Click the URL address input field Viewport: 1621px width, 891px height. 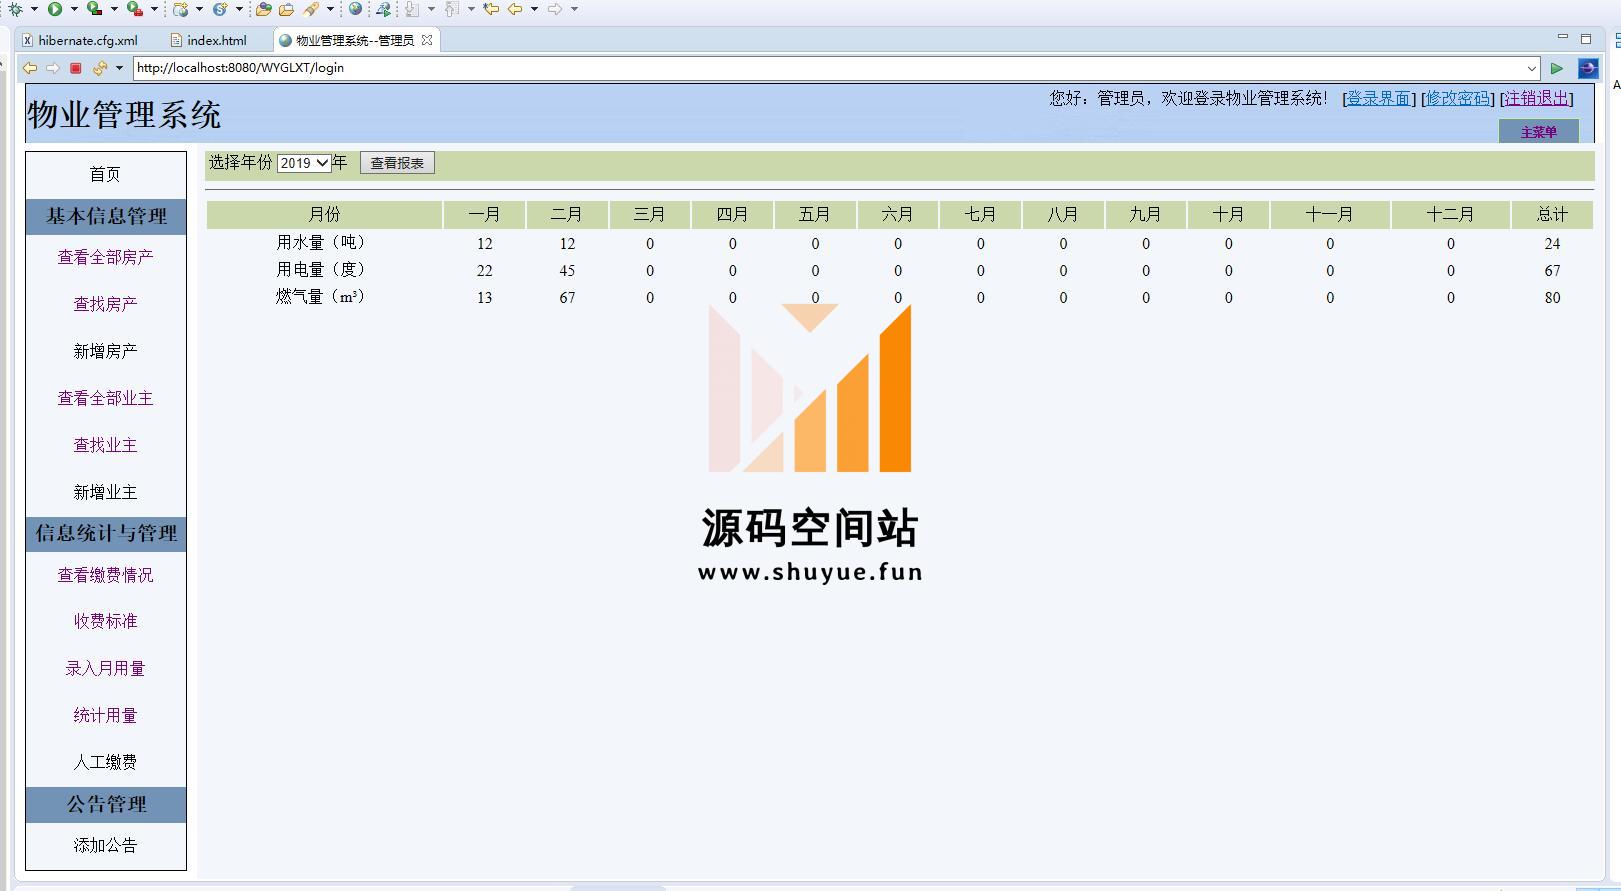tap(828, 68)
